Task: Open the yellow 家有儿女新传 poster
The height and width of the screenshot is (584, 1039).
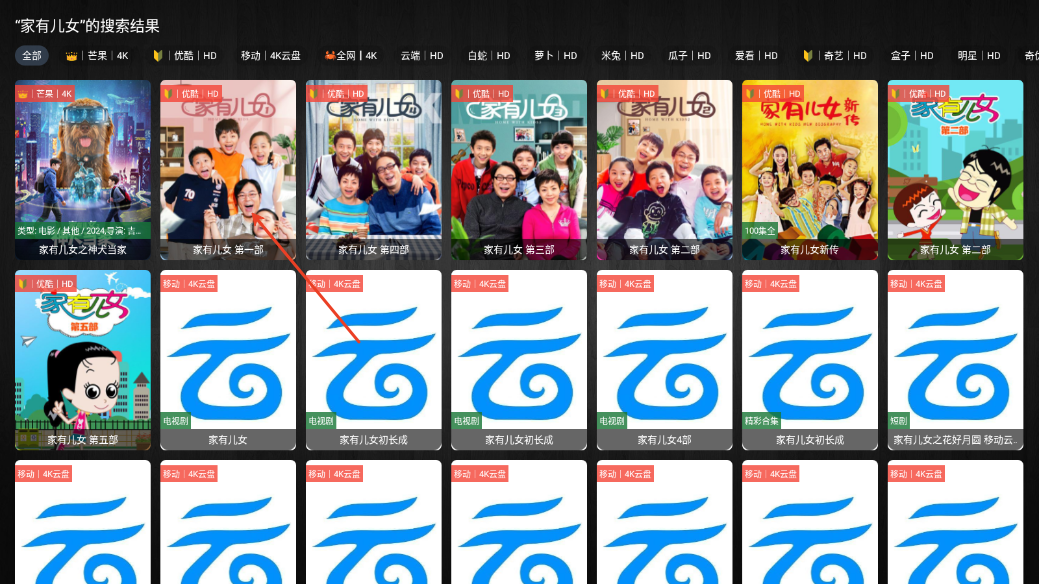Action: (810, 169)
